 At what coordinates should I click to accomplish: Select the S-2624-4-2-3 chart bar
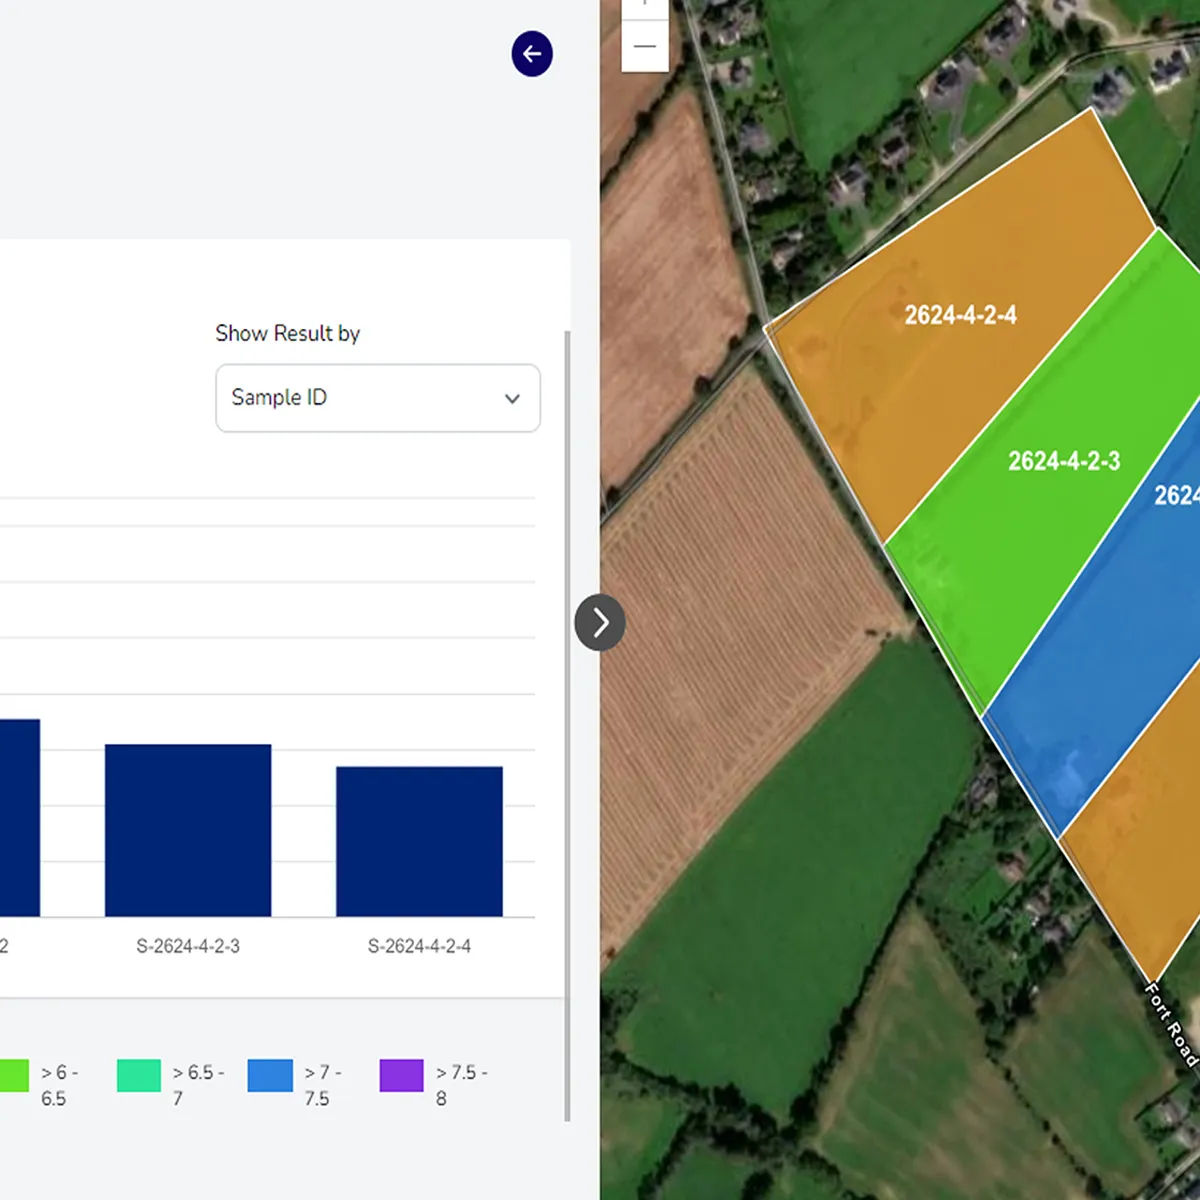(188, 830)
